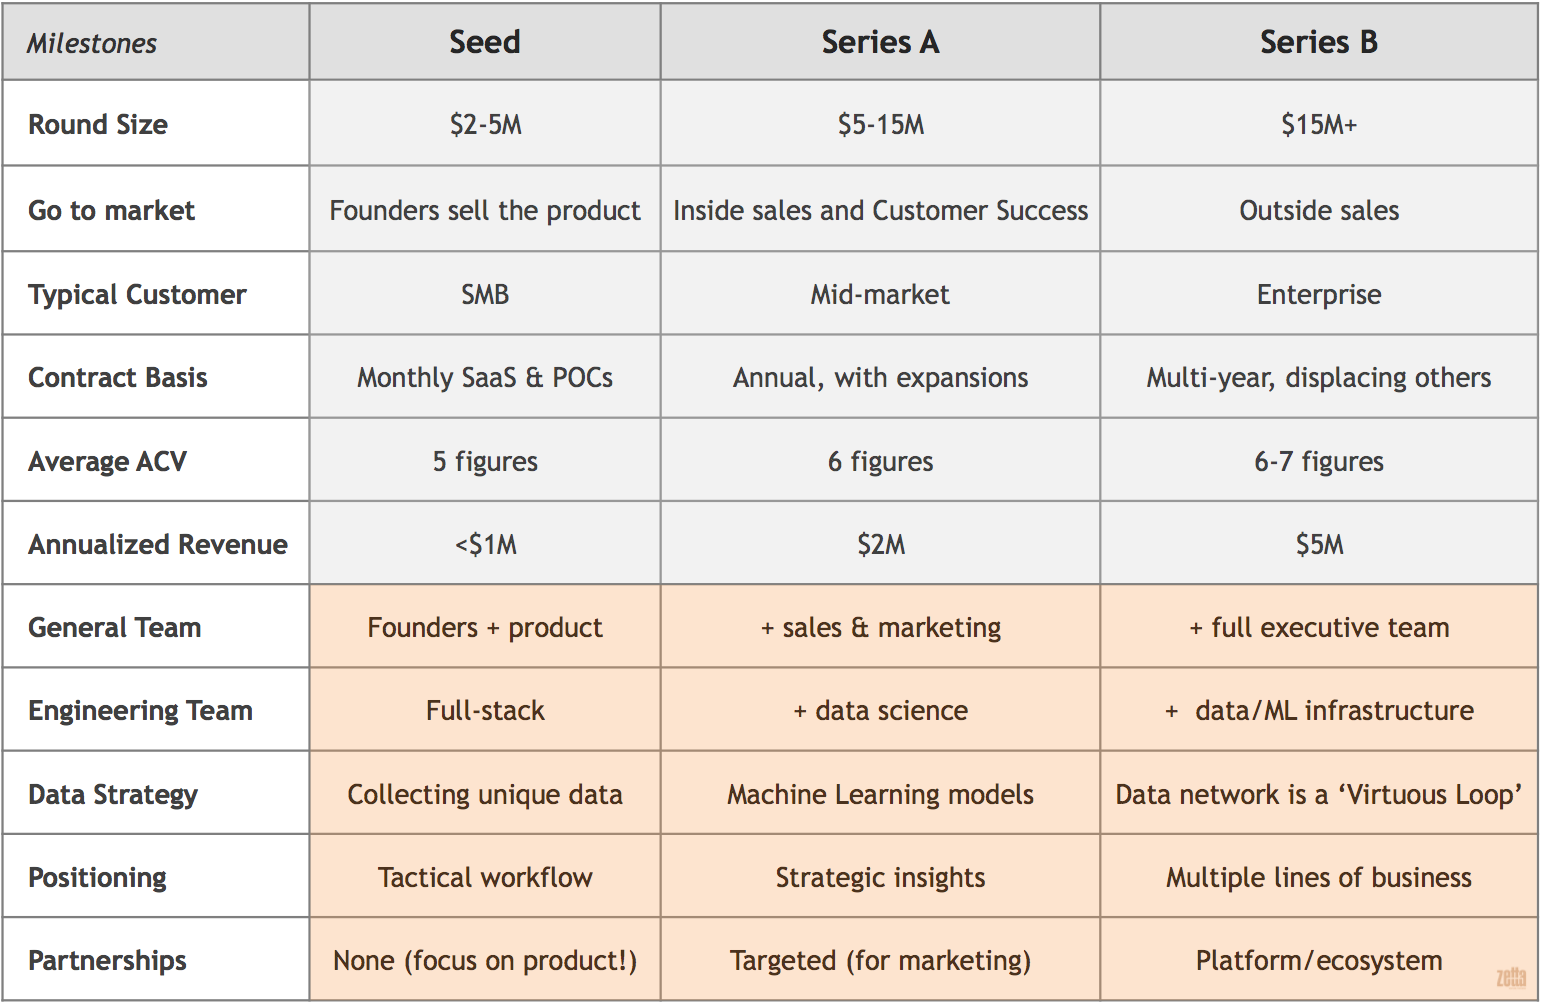Screen dimensions: 1543x1004
Task: Click the Full-stack engineering cell
Action: 485,710
